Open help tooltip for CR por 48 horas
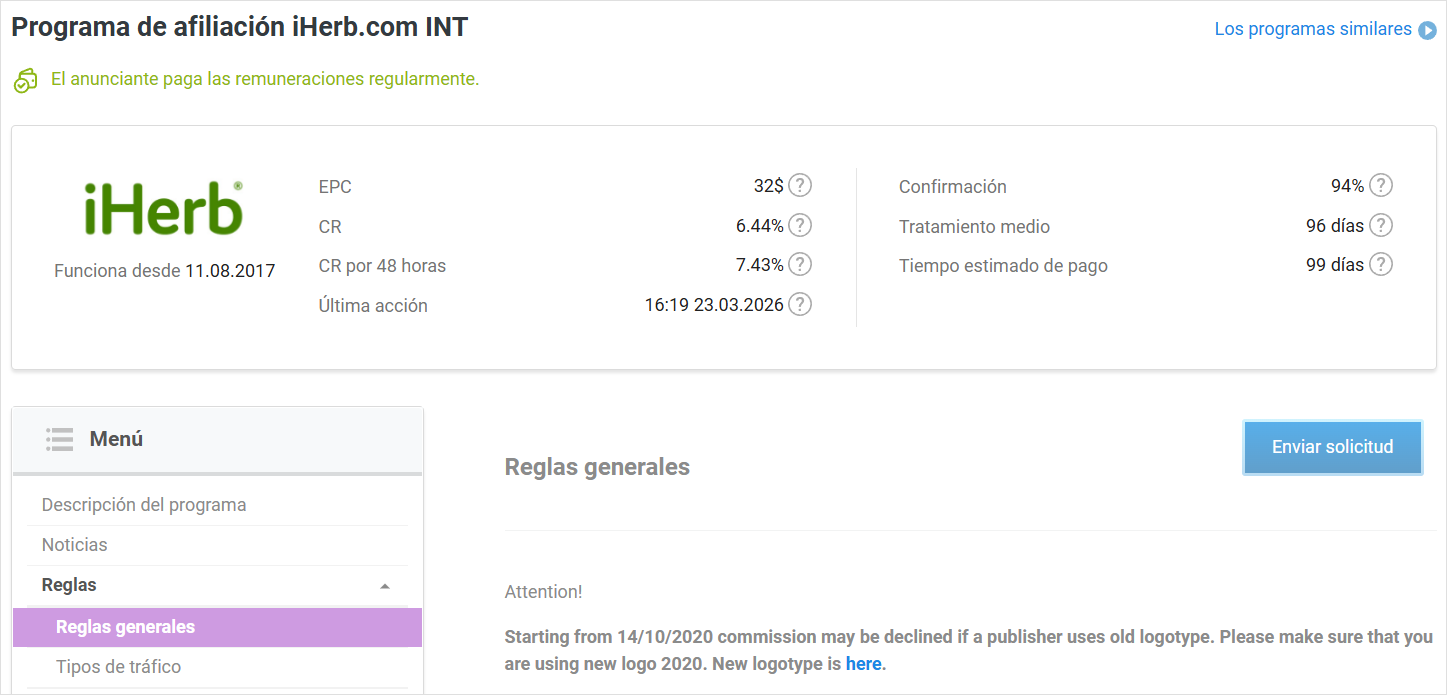Viewport: 1447px width, 695px height. (x=799, y=265)
